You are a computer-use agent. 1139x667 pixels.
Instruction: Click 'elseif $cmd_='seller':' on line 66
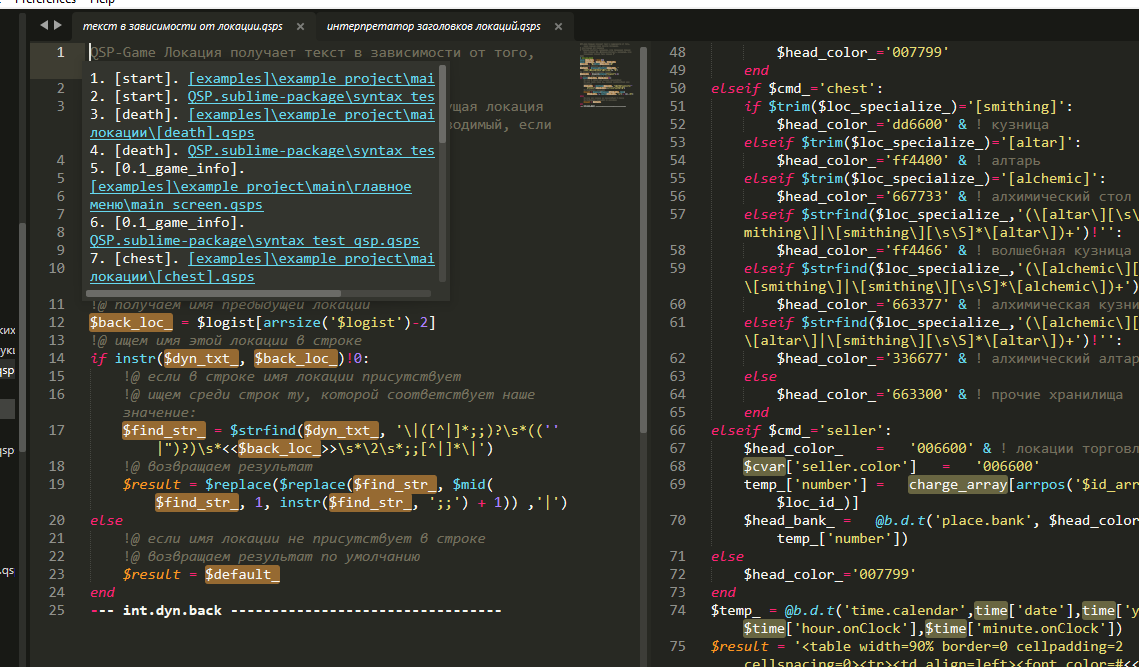[x=801, y=429]
